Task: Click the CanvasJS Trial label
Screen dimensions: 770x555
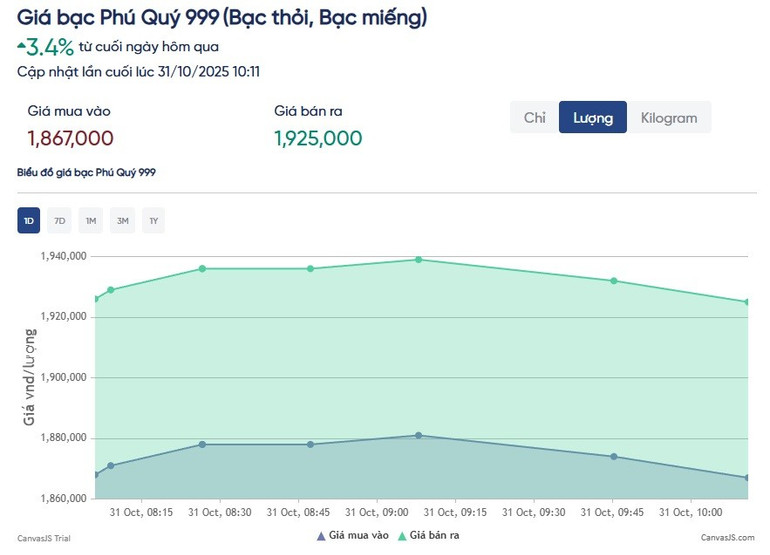Action: (x=44, y=538)
